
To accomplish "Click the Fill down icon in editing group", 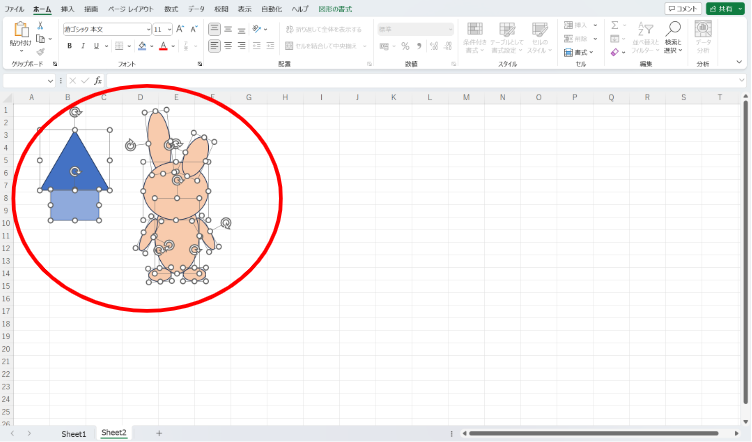I will (x=614, y=38).
